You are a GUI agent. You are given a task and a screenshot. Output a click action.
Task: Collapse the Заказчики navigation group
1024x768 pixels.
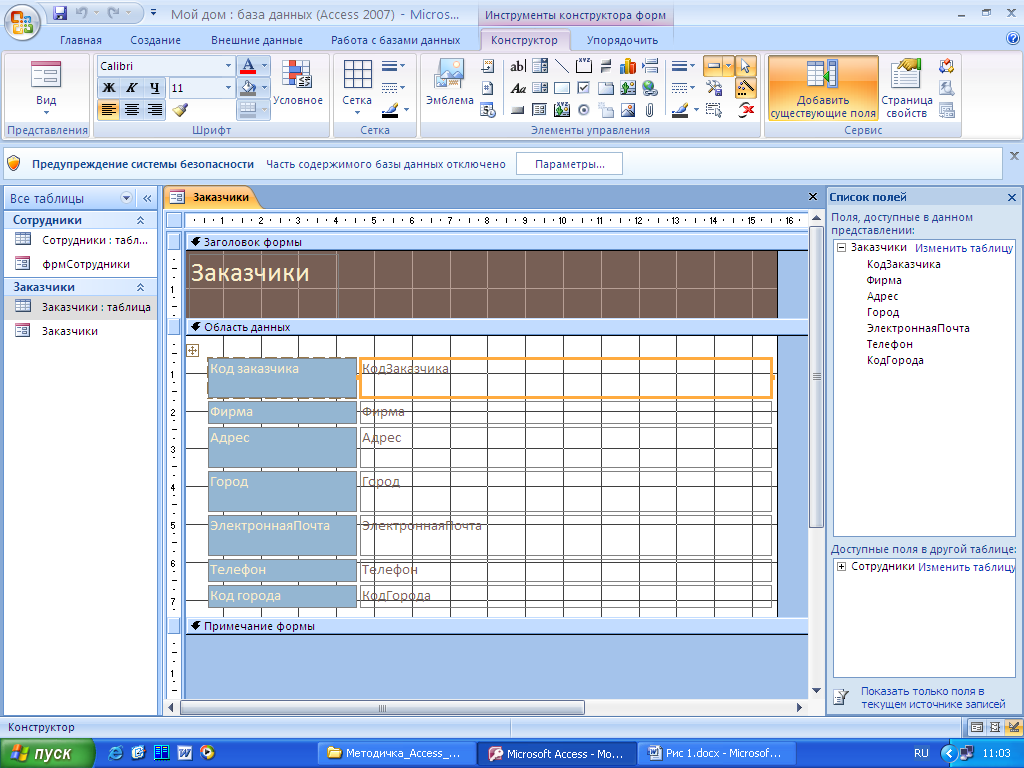point(140,287)
